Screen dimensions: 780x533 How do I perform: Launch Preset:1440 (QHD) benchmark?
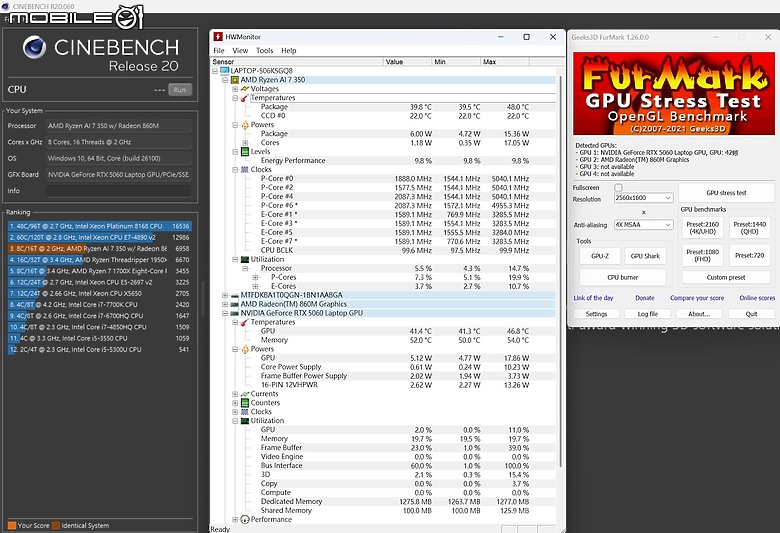point(749,227)
